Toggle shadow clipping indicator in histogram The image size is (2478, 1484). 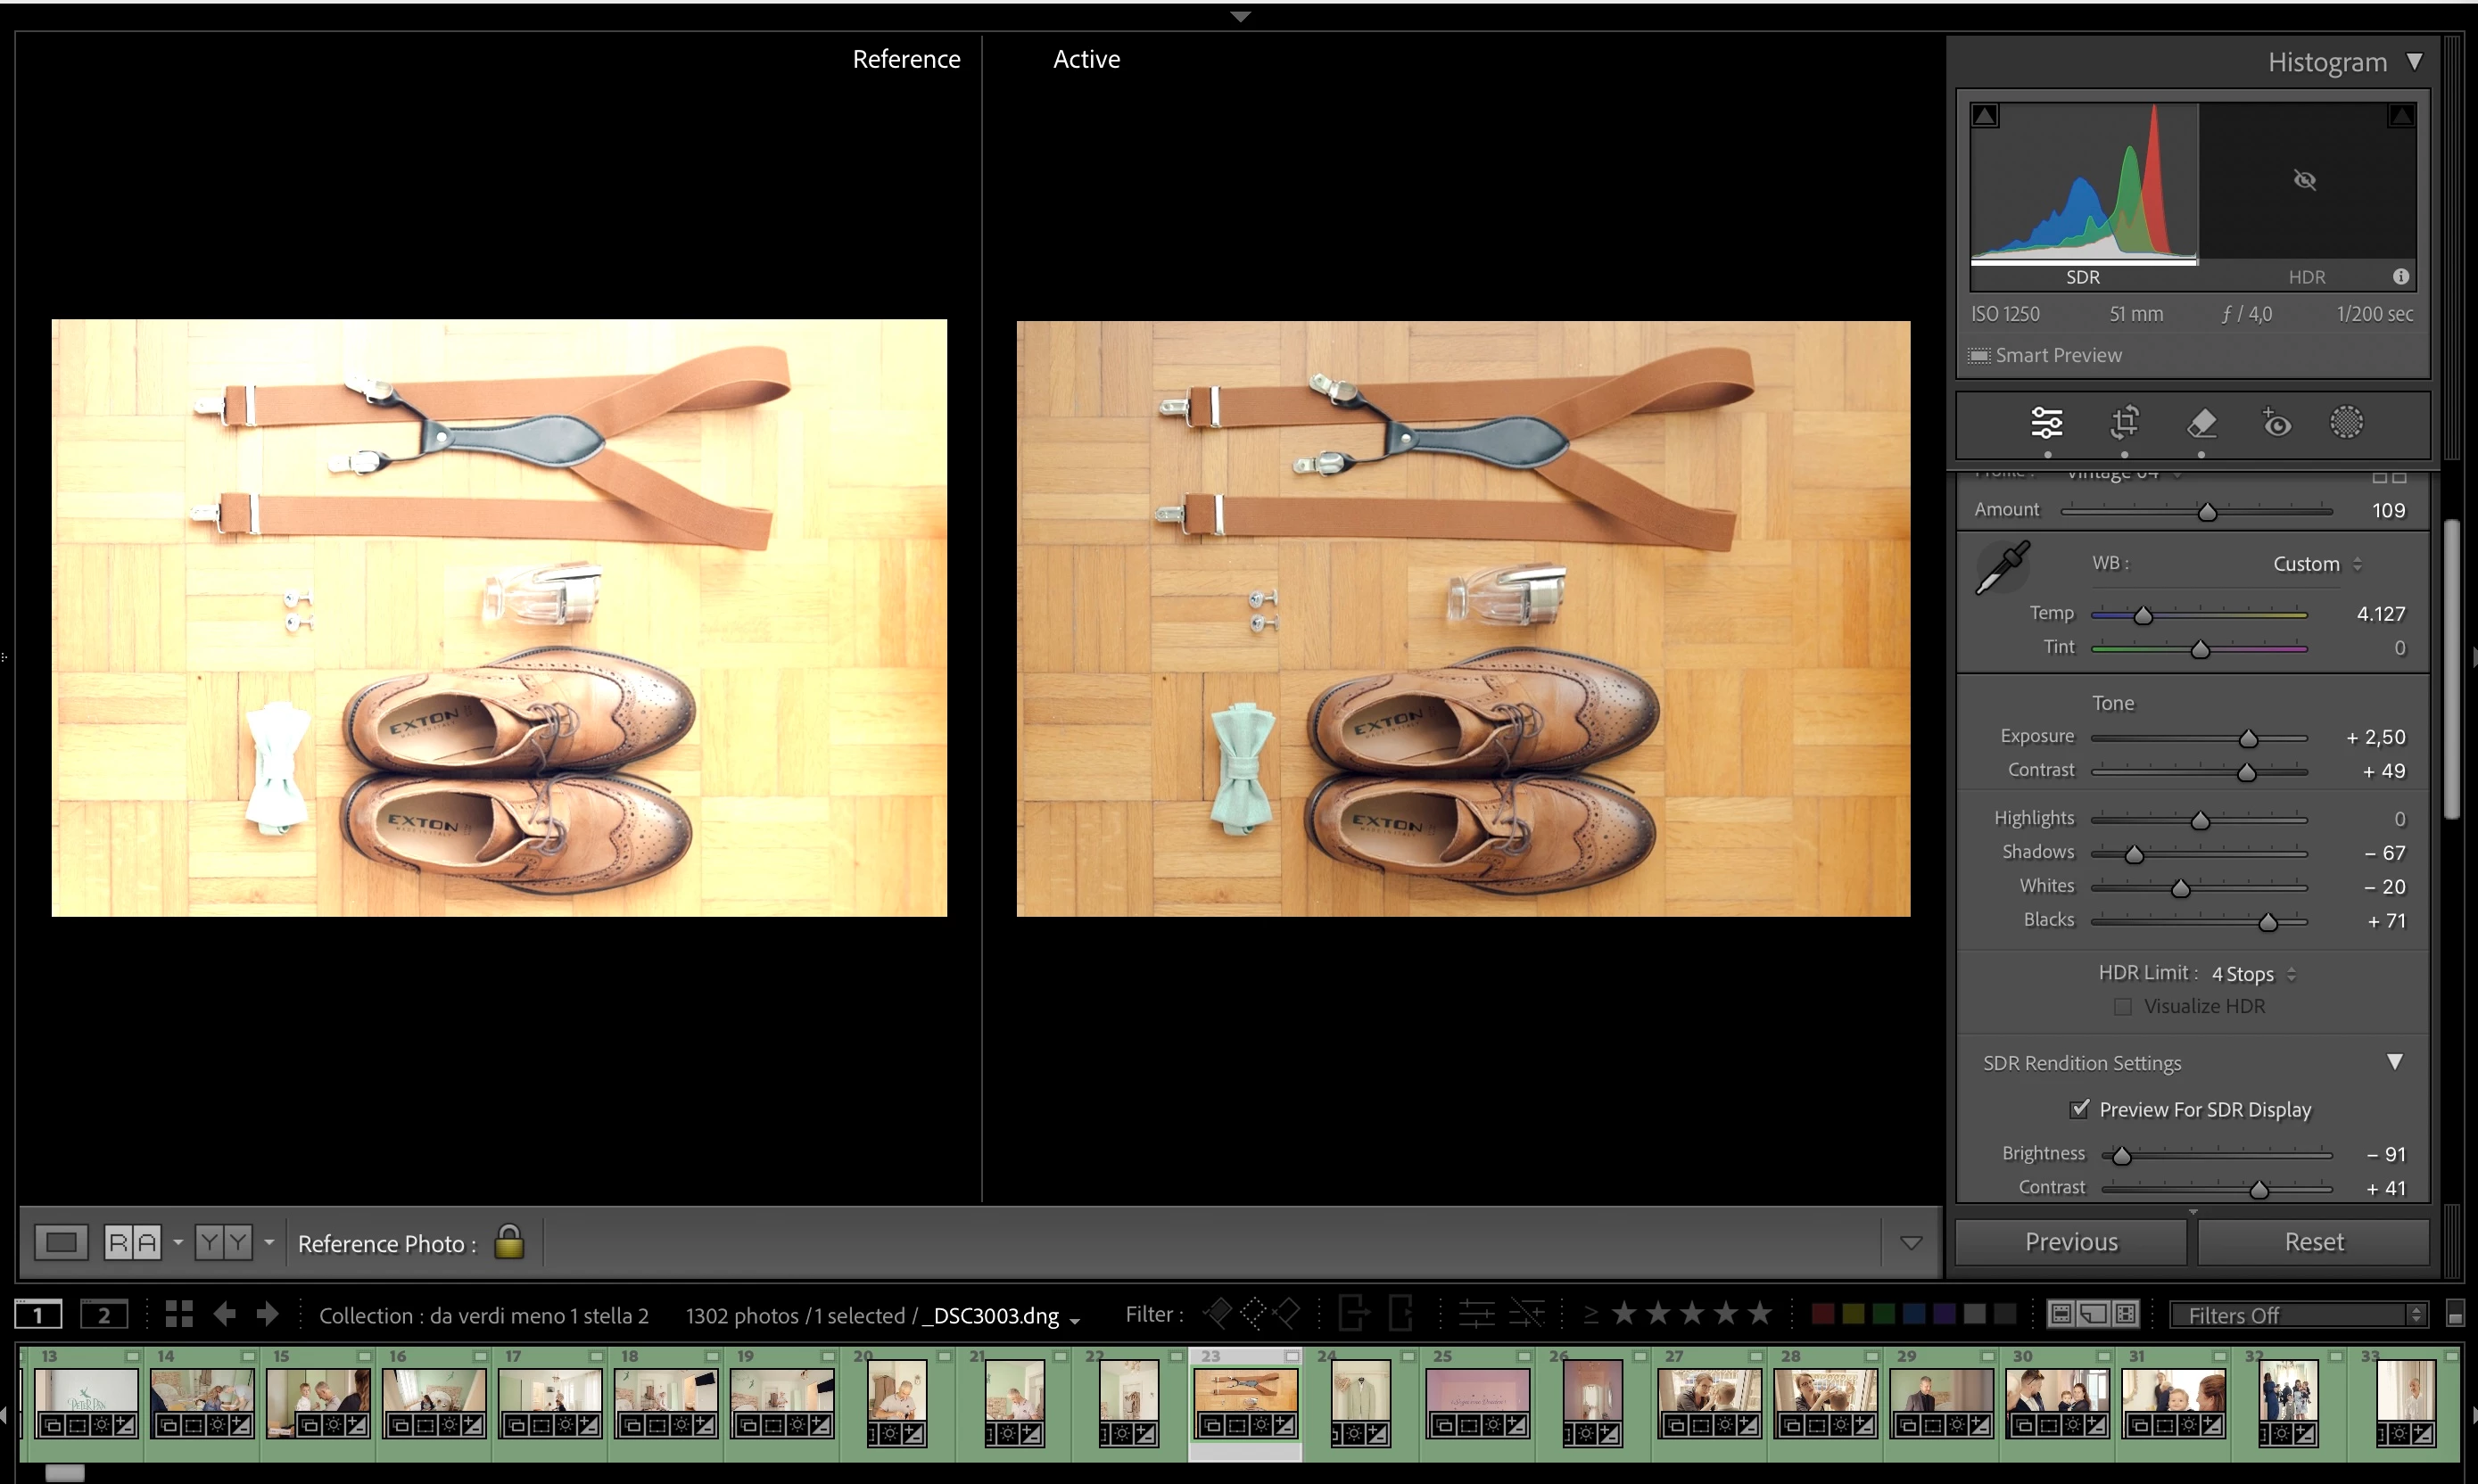click(1985, 116)
